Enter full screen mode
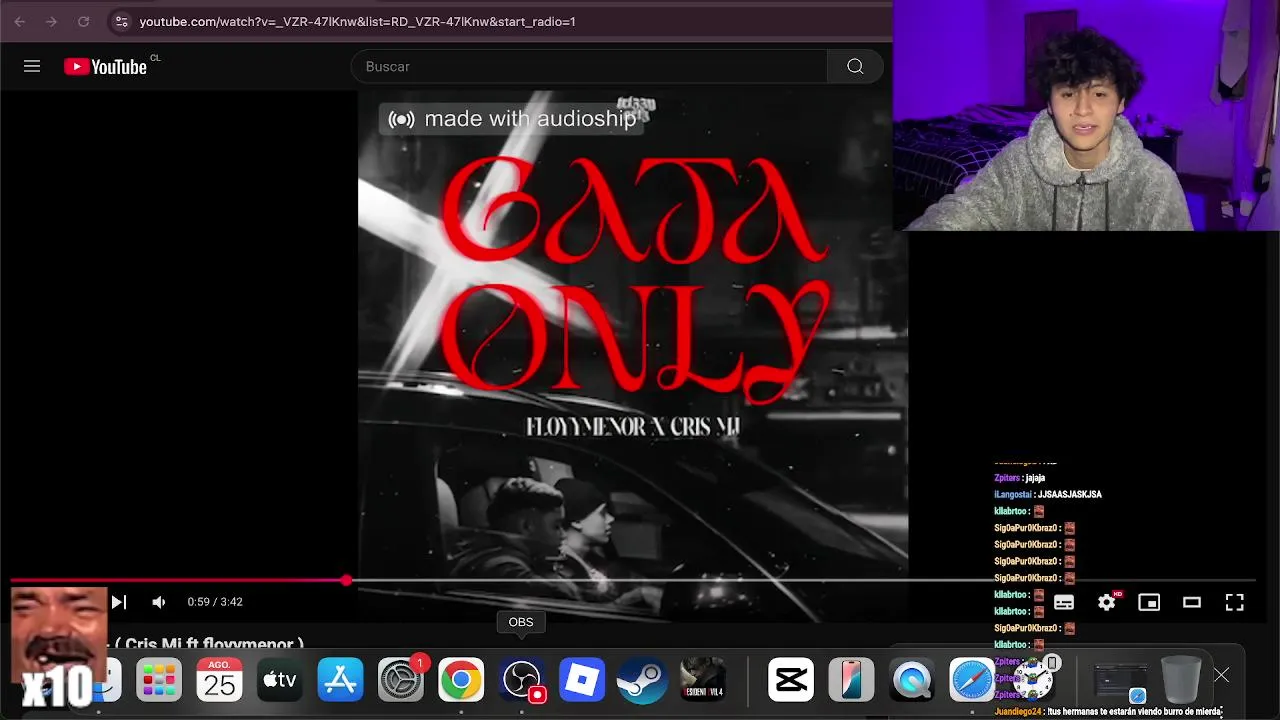1280x720 pixels. point(1235,602)
